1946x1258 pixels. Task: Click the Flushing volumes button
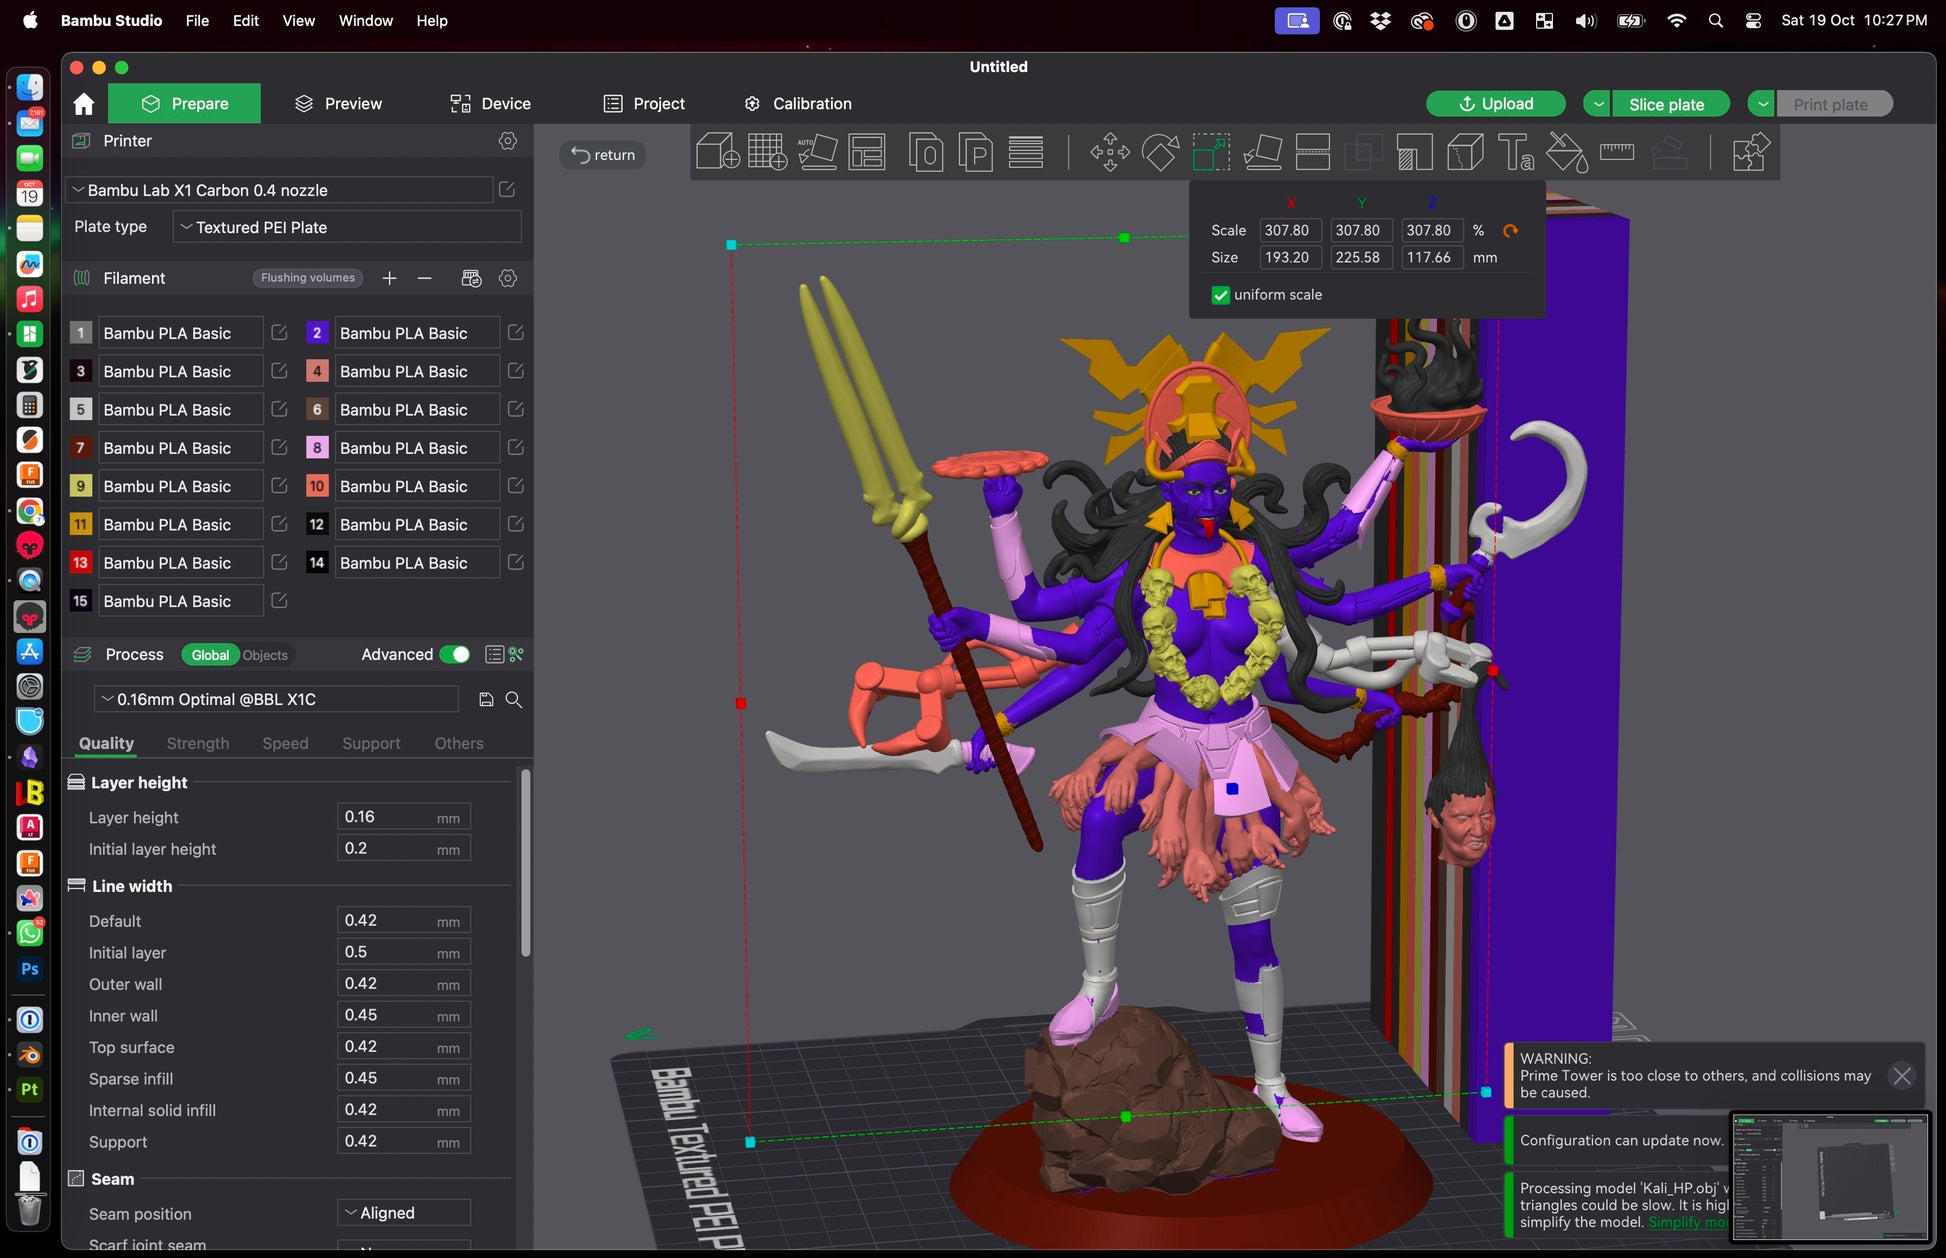pos(307,278)
